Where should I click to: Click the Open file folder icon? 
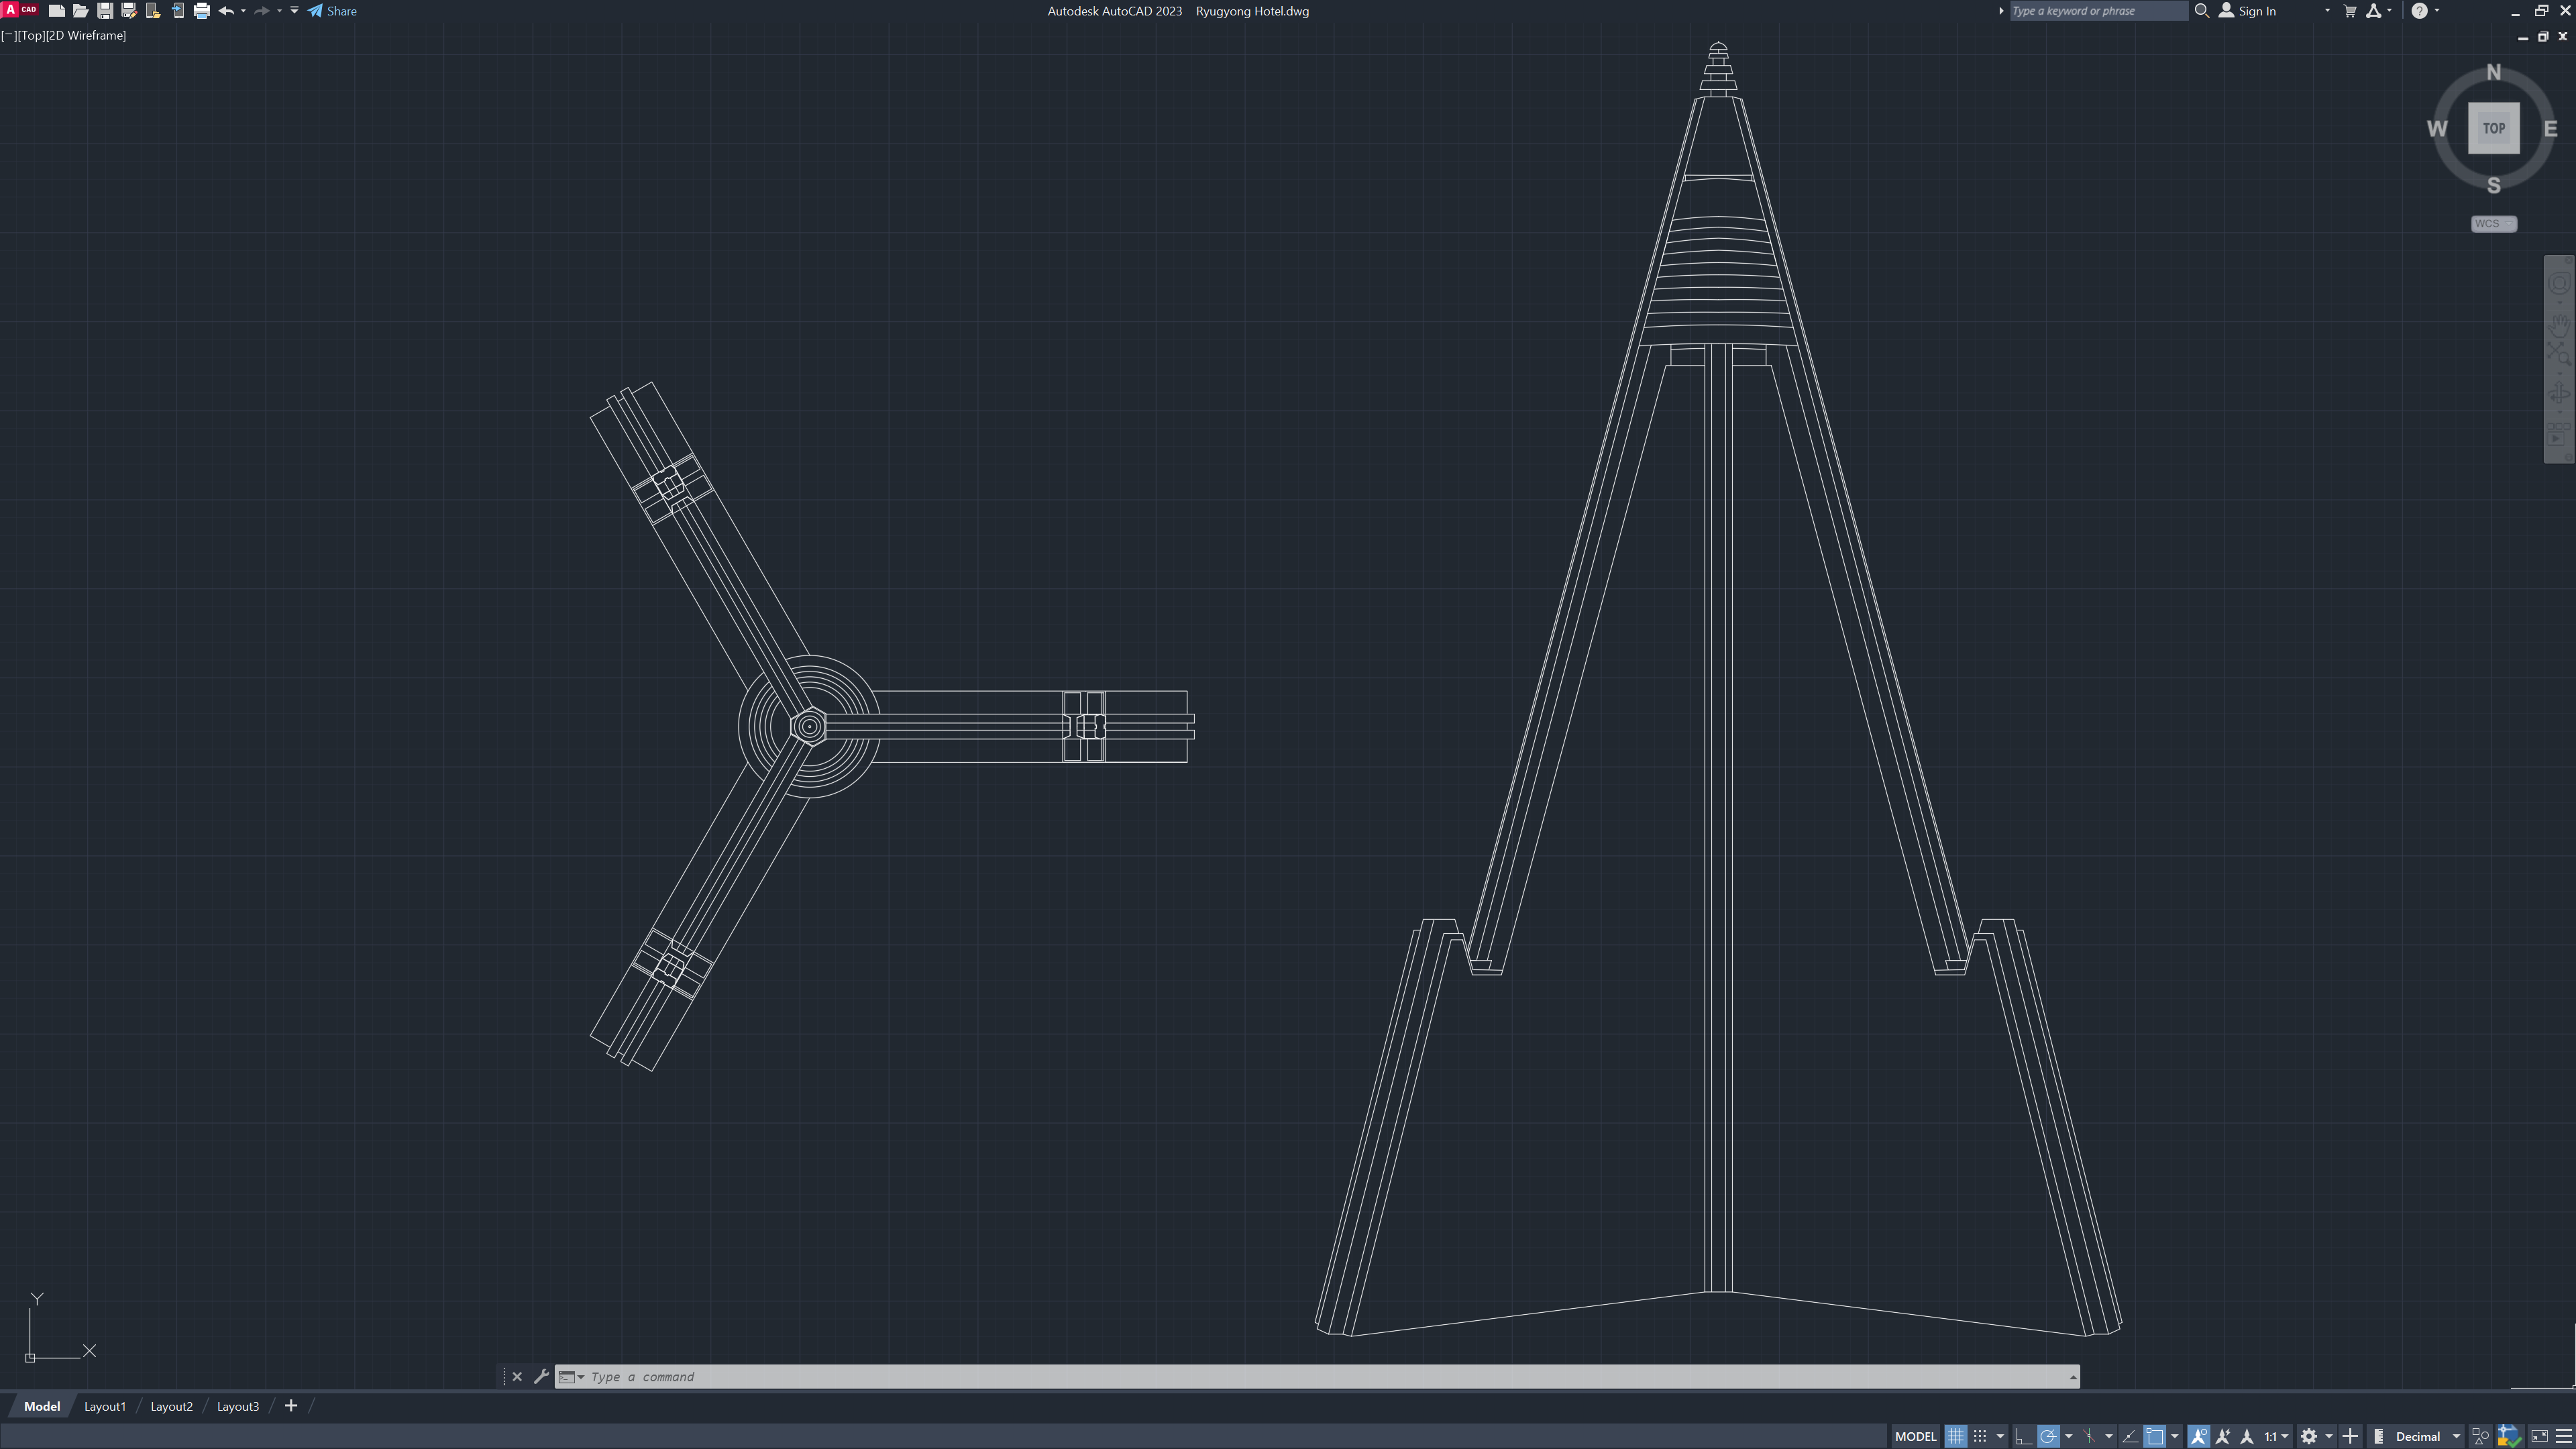click(x=80, y=11)
